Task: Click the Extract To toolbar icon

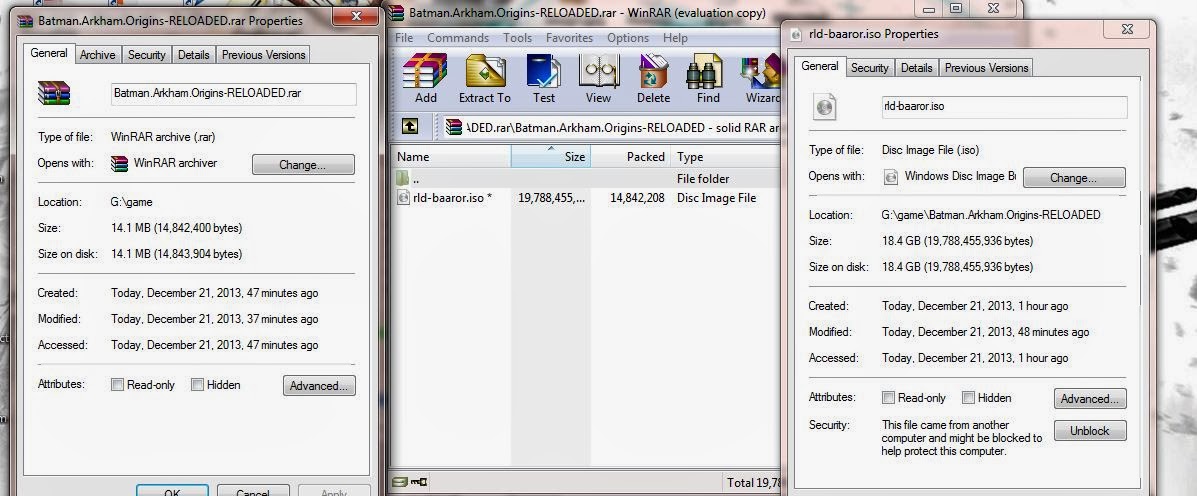Action: pyautogui.click(x=484, y=79)
